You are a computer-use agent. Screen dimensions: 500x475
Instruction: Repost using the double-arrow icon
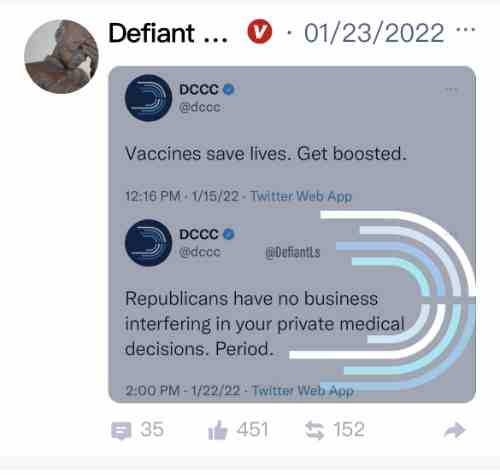point(315,430)
